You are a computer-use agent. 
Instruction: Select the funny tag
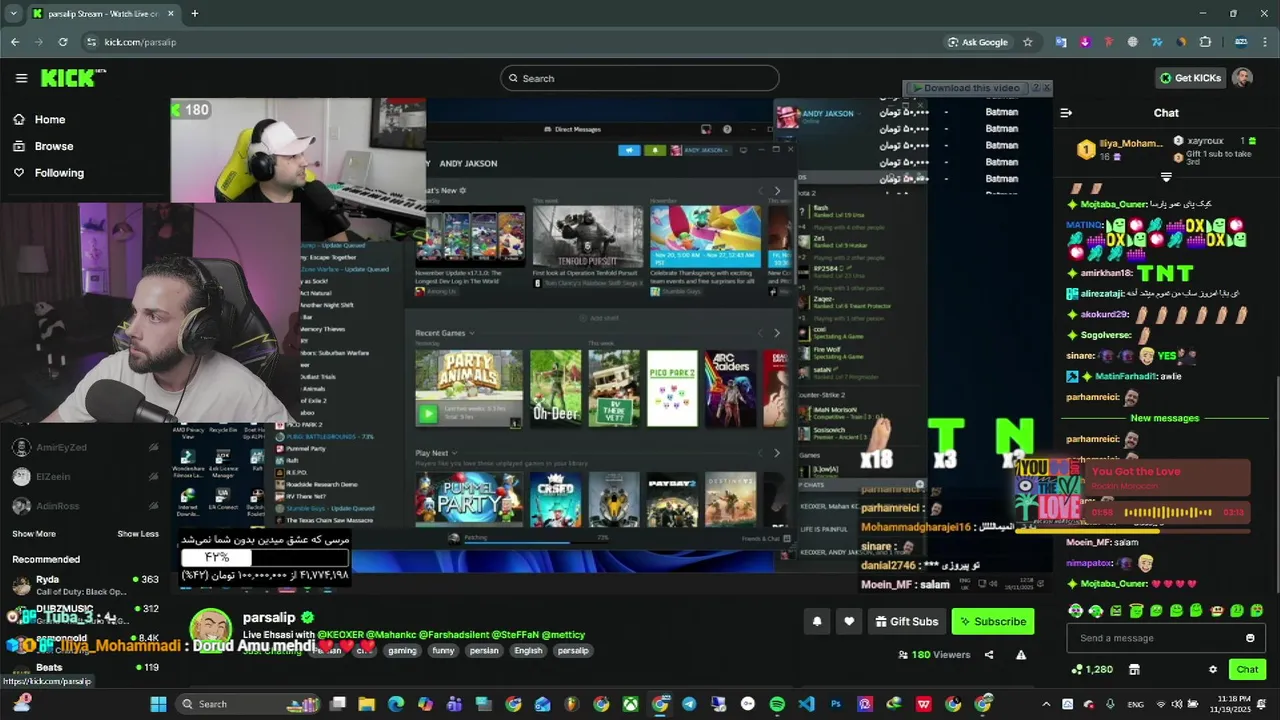tap(443, 650)
